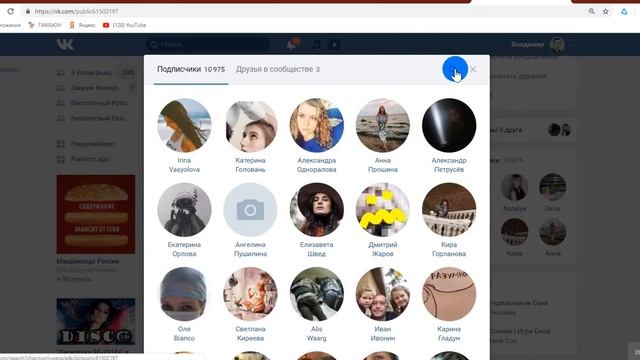
Task: Open Ангелина Пущилина's camera placeholder avatar
Action: click(250, 209)
